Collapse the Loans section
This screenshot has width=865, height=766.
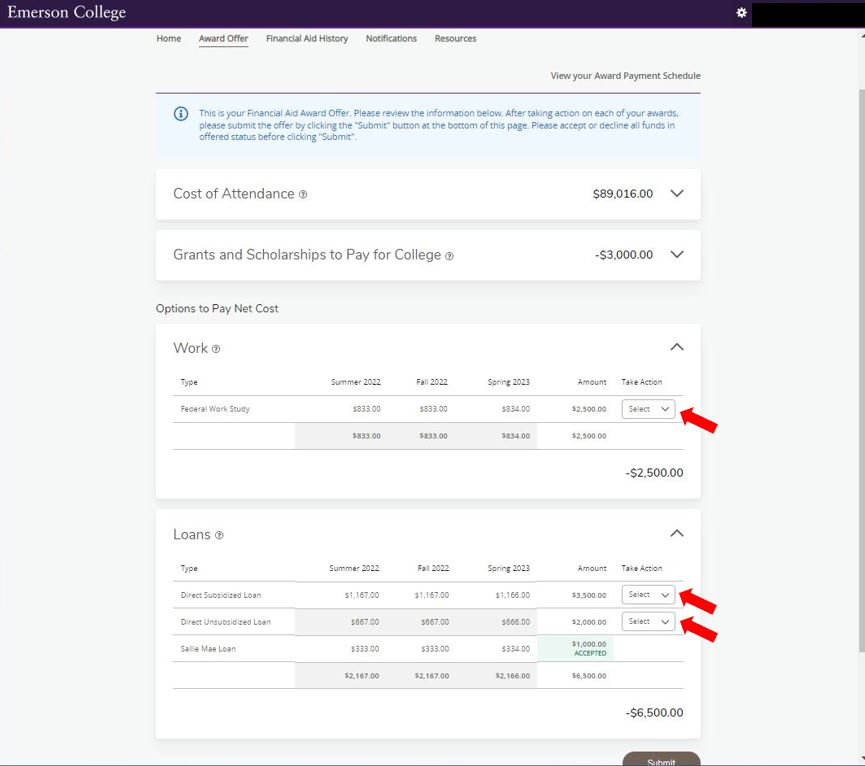coord(677,533)
